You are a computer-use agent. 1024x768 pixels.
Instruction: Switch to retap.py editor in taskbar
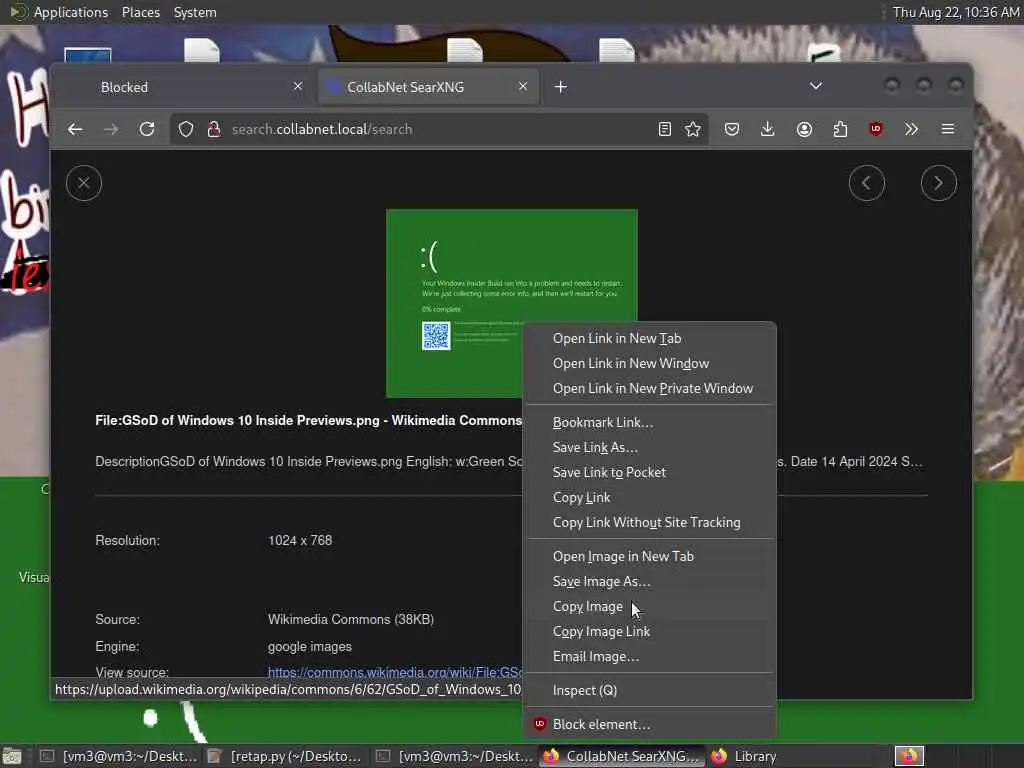[x=285, y=756]
